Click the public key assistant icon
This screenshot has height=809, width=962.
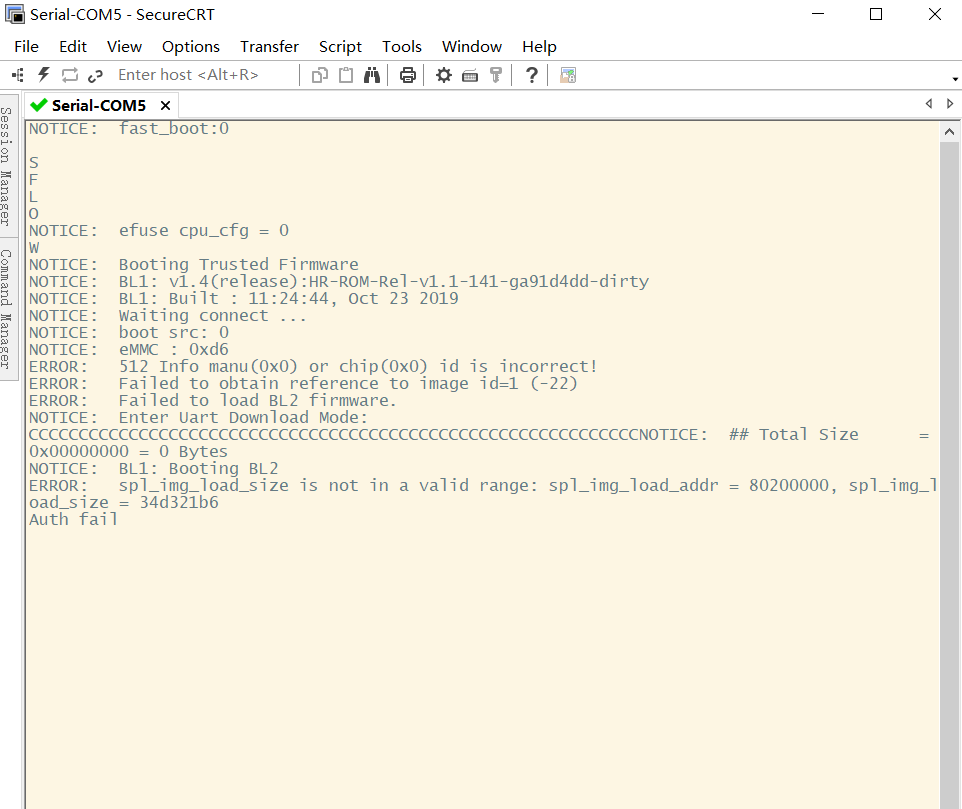[495, 75]
